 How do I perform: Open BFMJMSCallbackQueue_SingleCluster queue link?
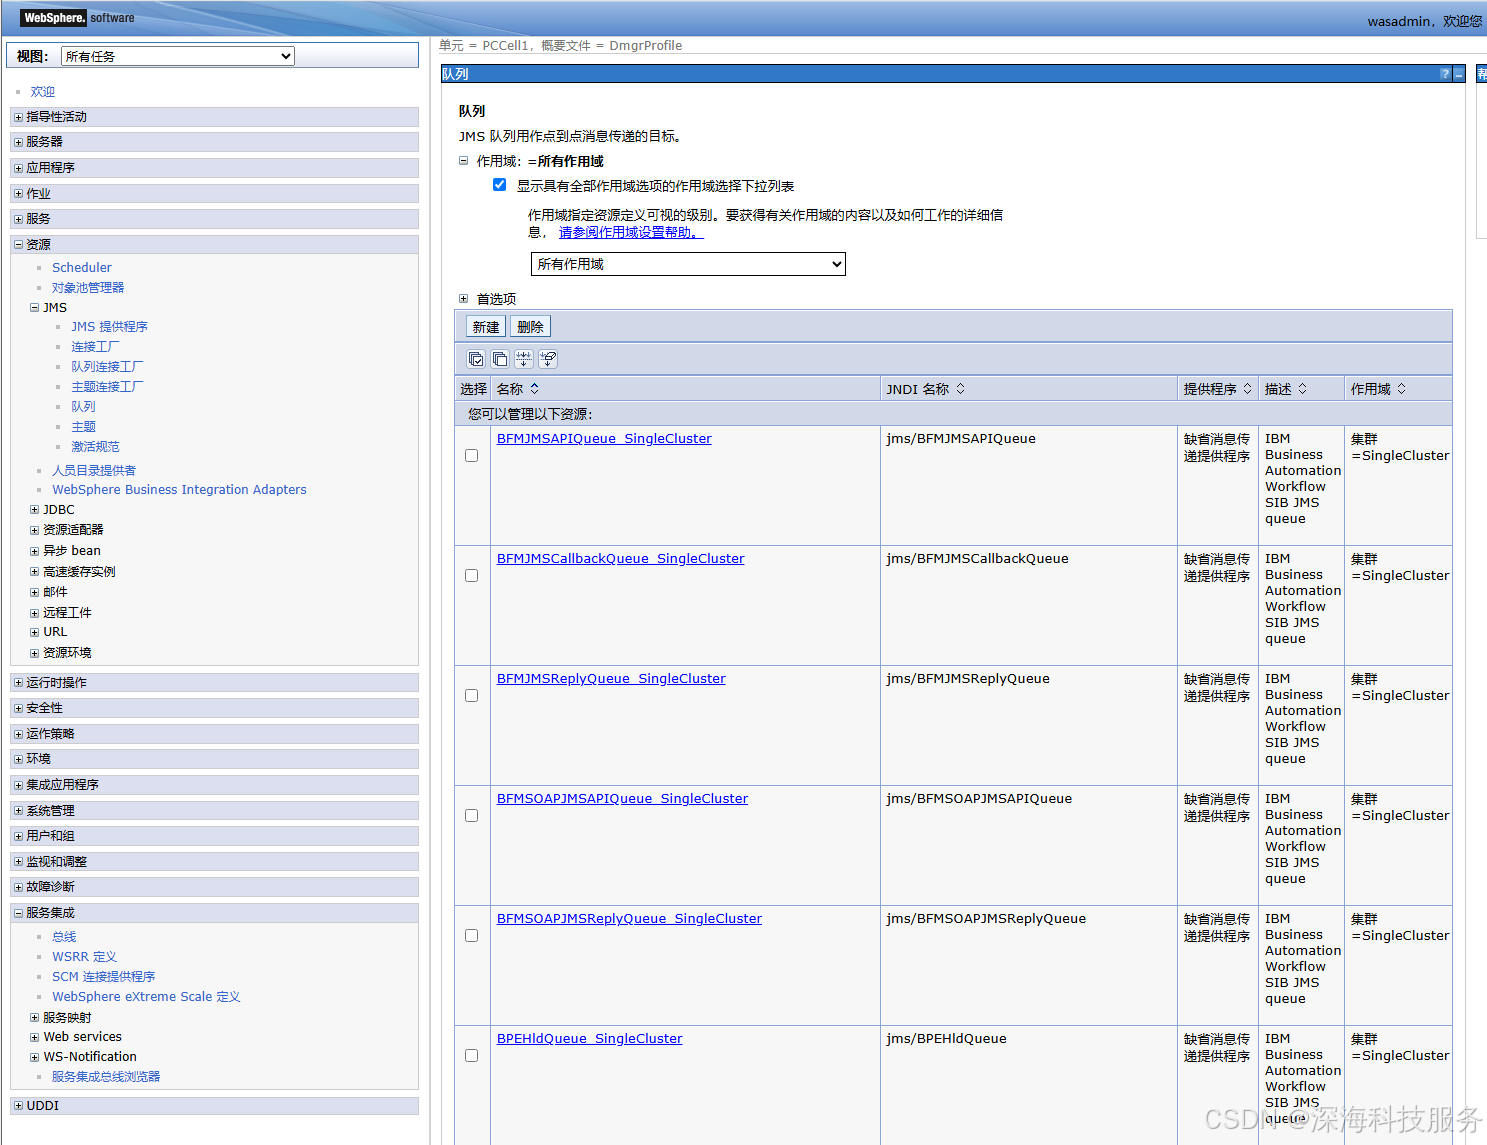(620, 559)
